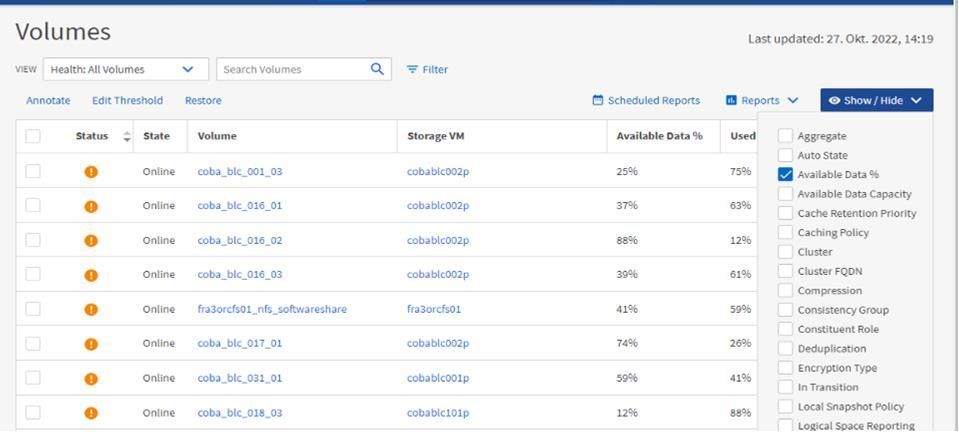Image resolution: width=959 pixels, height=432 pixels.
Task: Focus the Search Volumes input field
Action: tap(292, 69)
